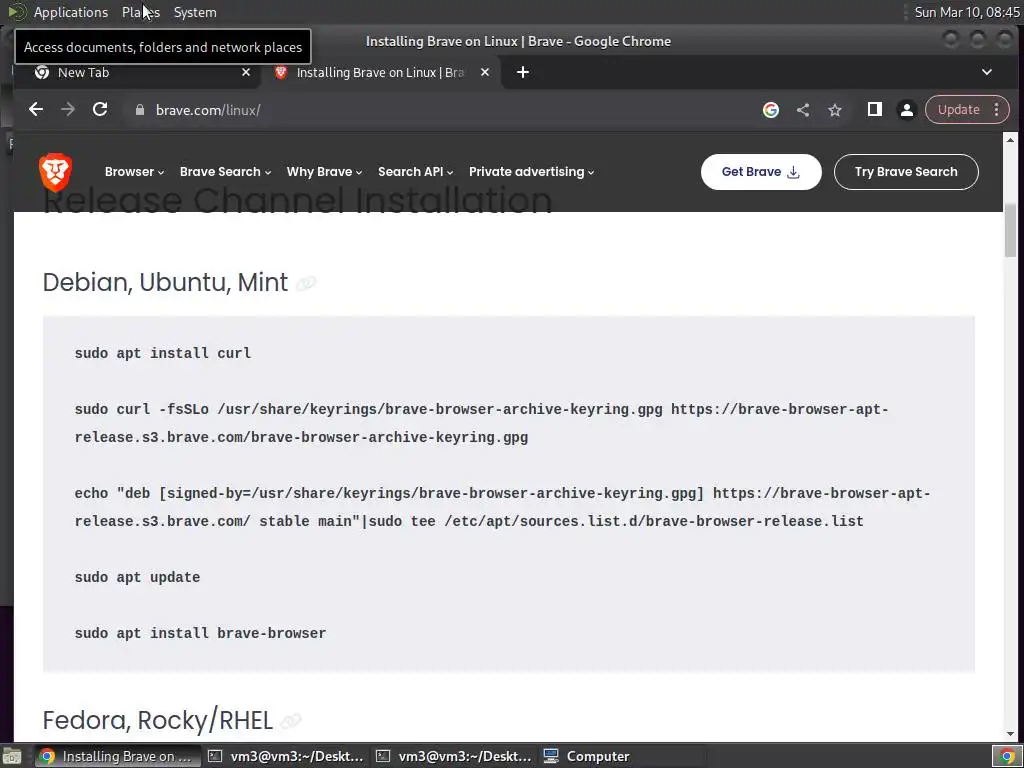Copy the Debian, Ubuntu, Mint anchor link
This screenshot has height=768, width=1024.
306,283
